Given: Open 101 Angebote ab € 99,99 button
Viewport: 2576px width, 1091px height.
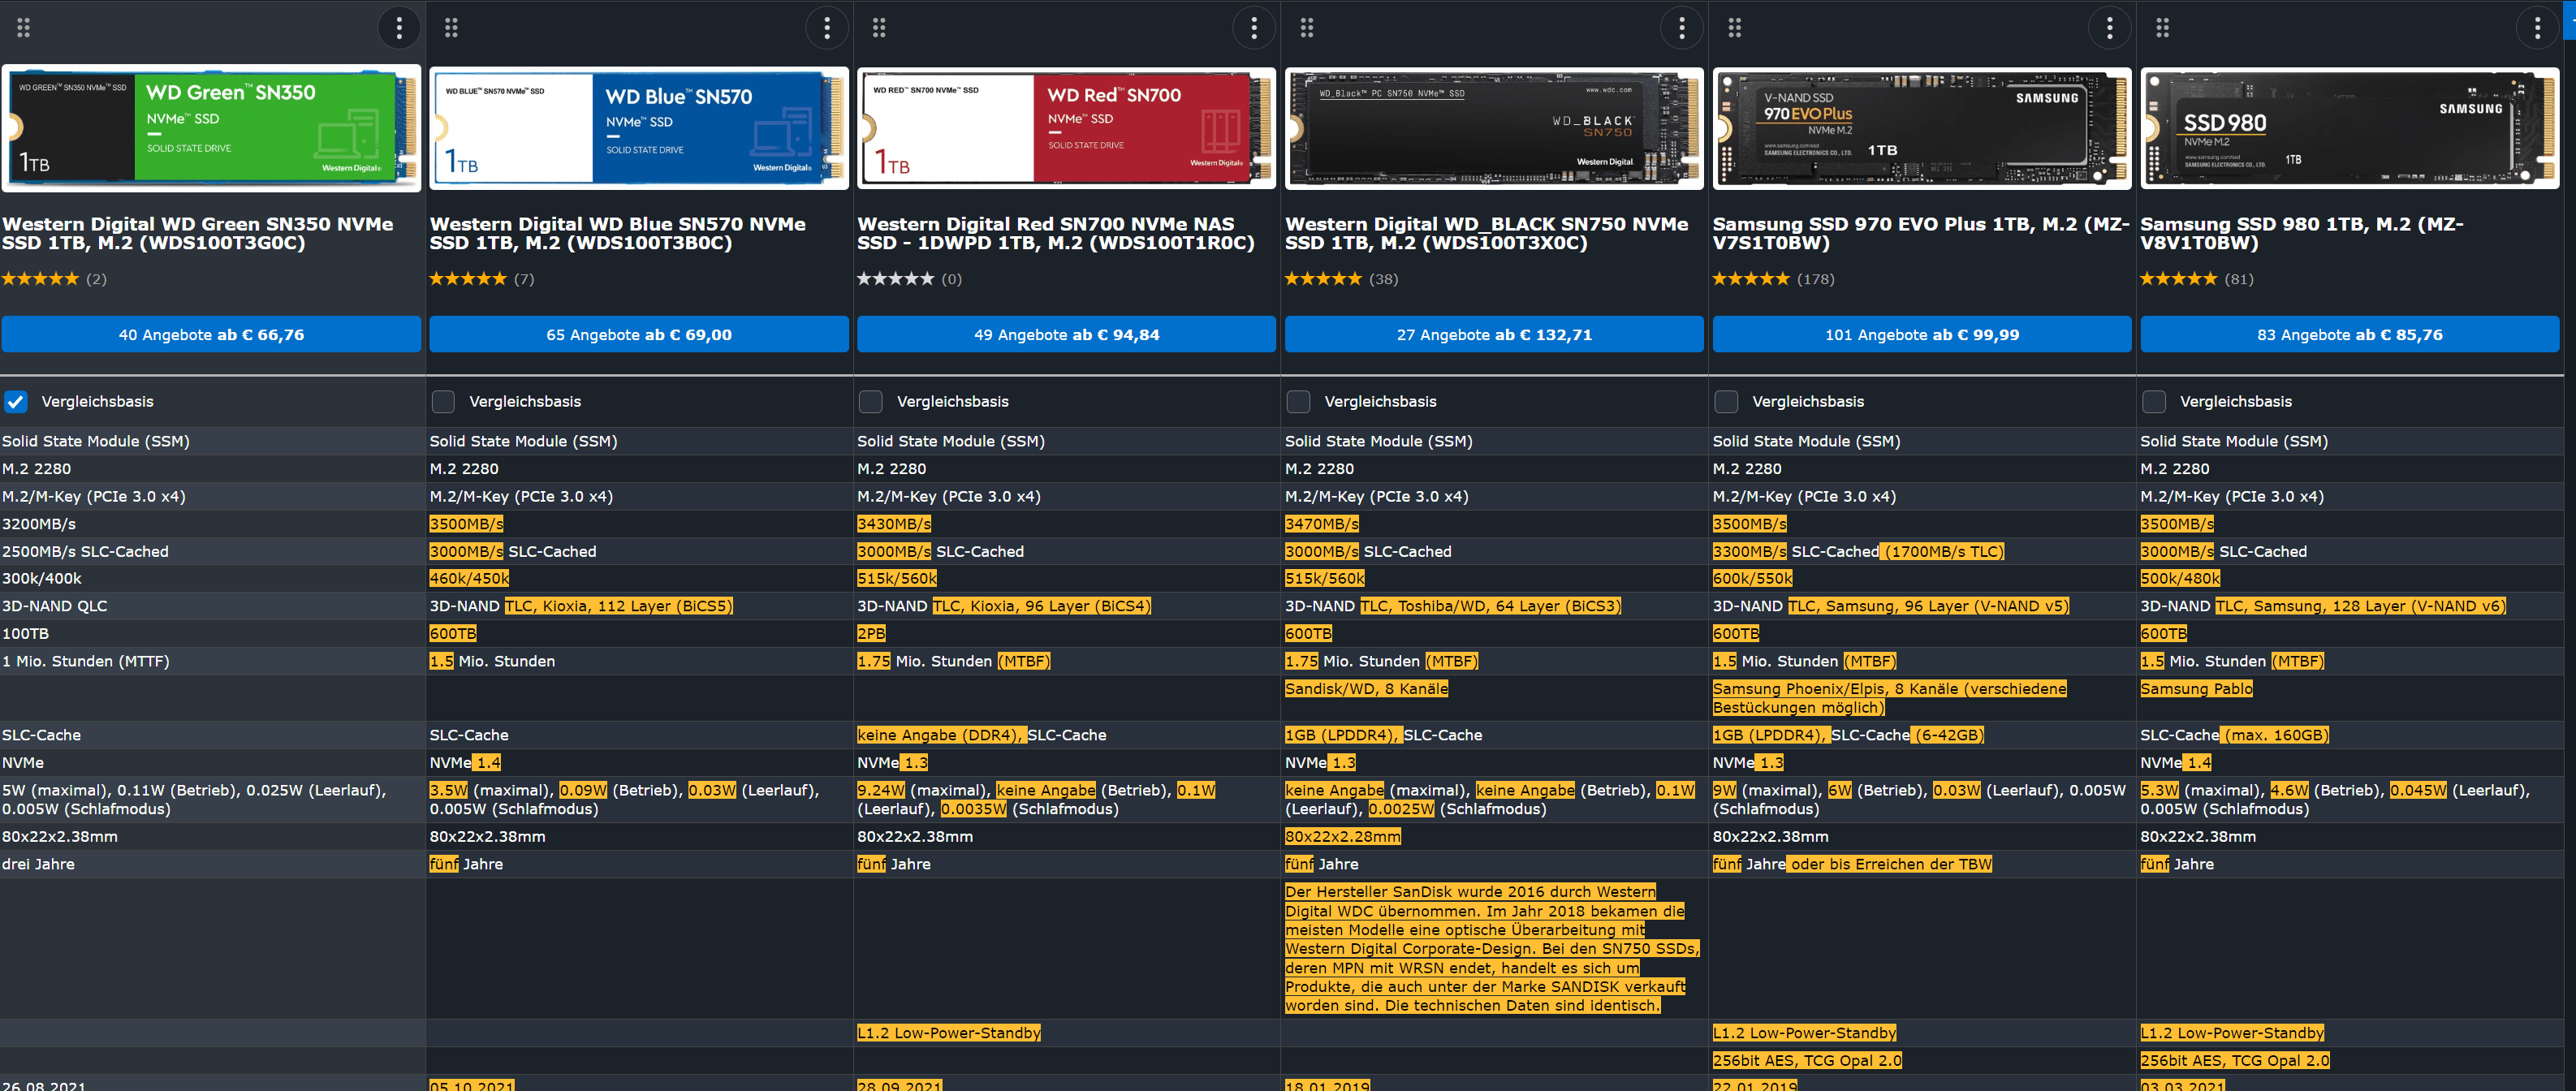Looking at the screenshot, I should coord(1922,334).
